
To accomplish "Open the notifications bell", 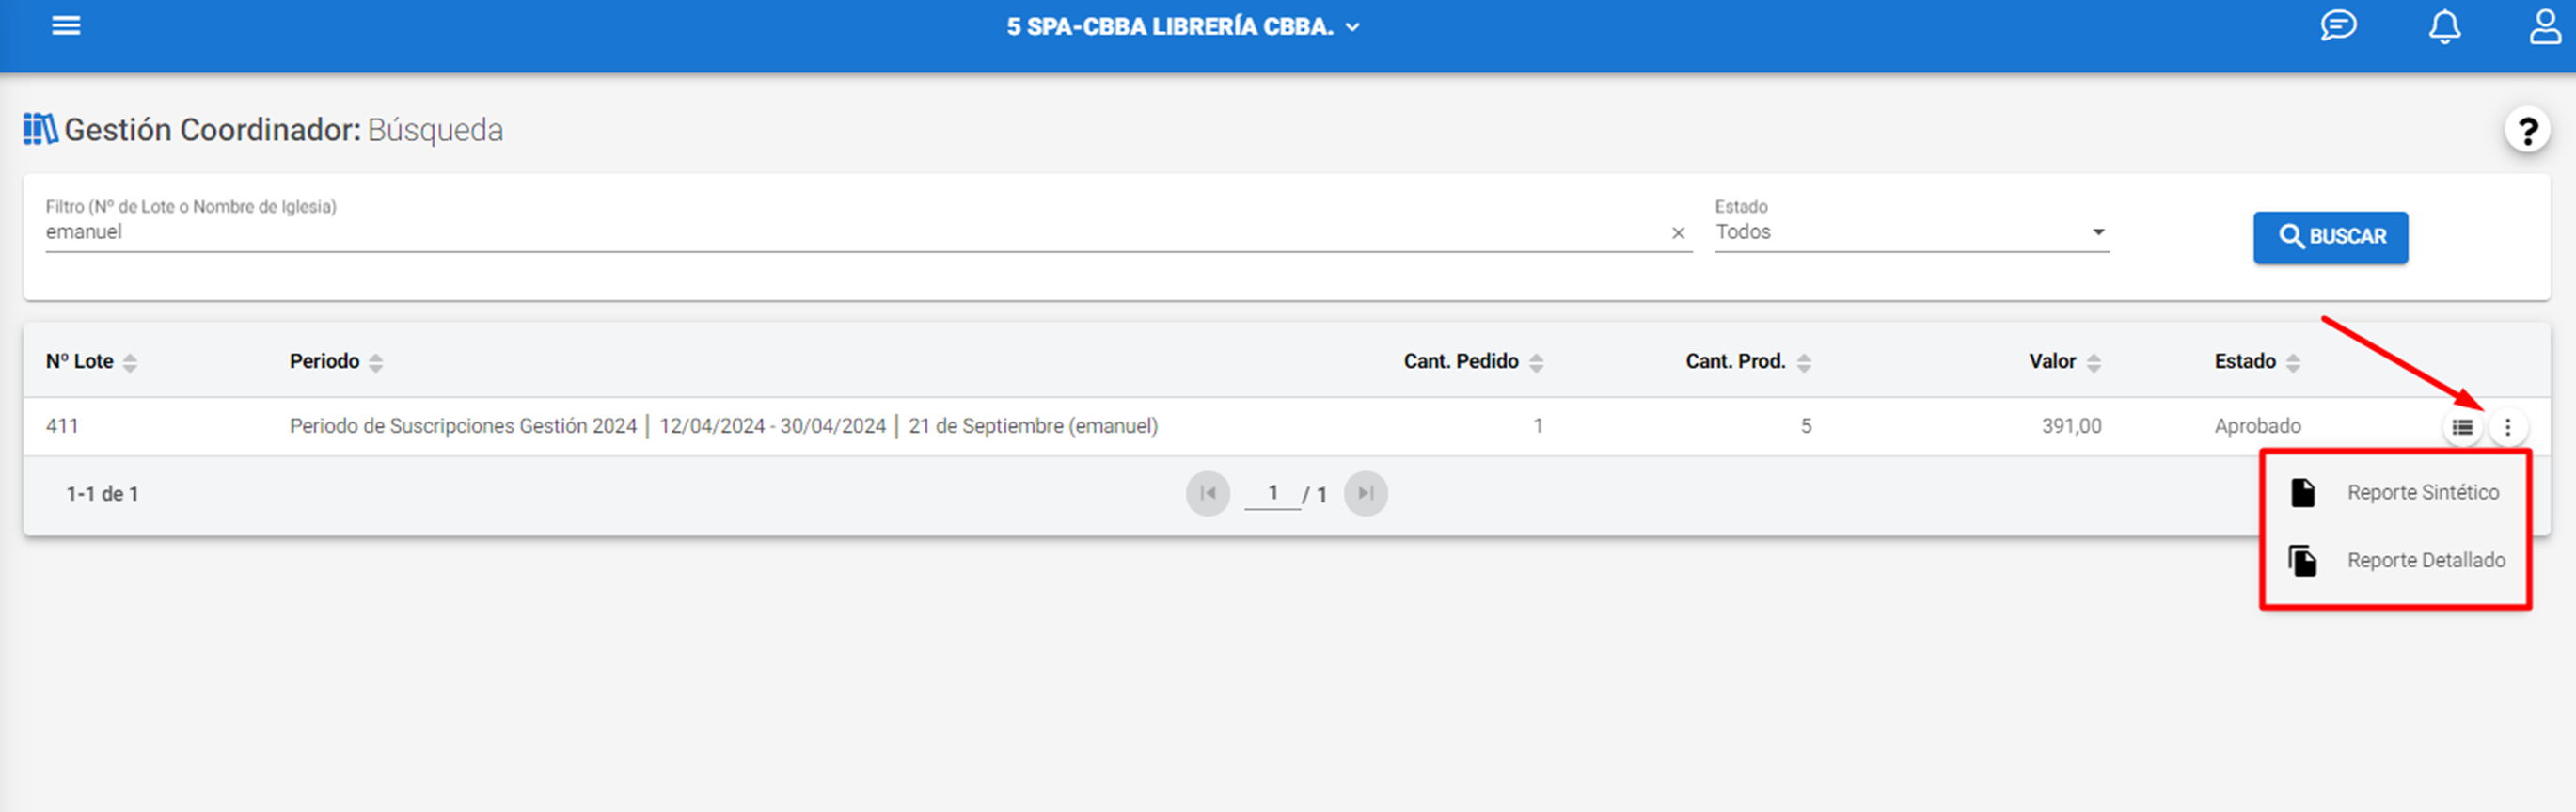I will pyautogui.click(x=2444, y=26).
